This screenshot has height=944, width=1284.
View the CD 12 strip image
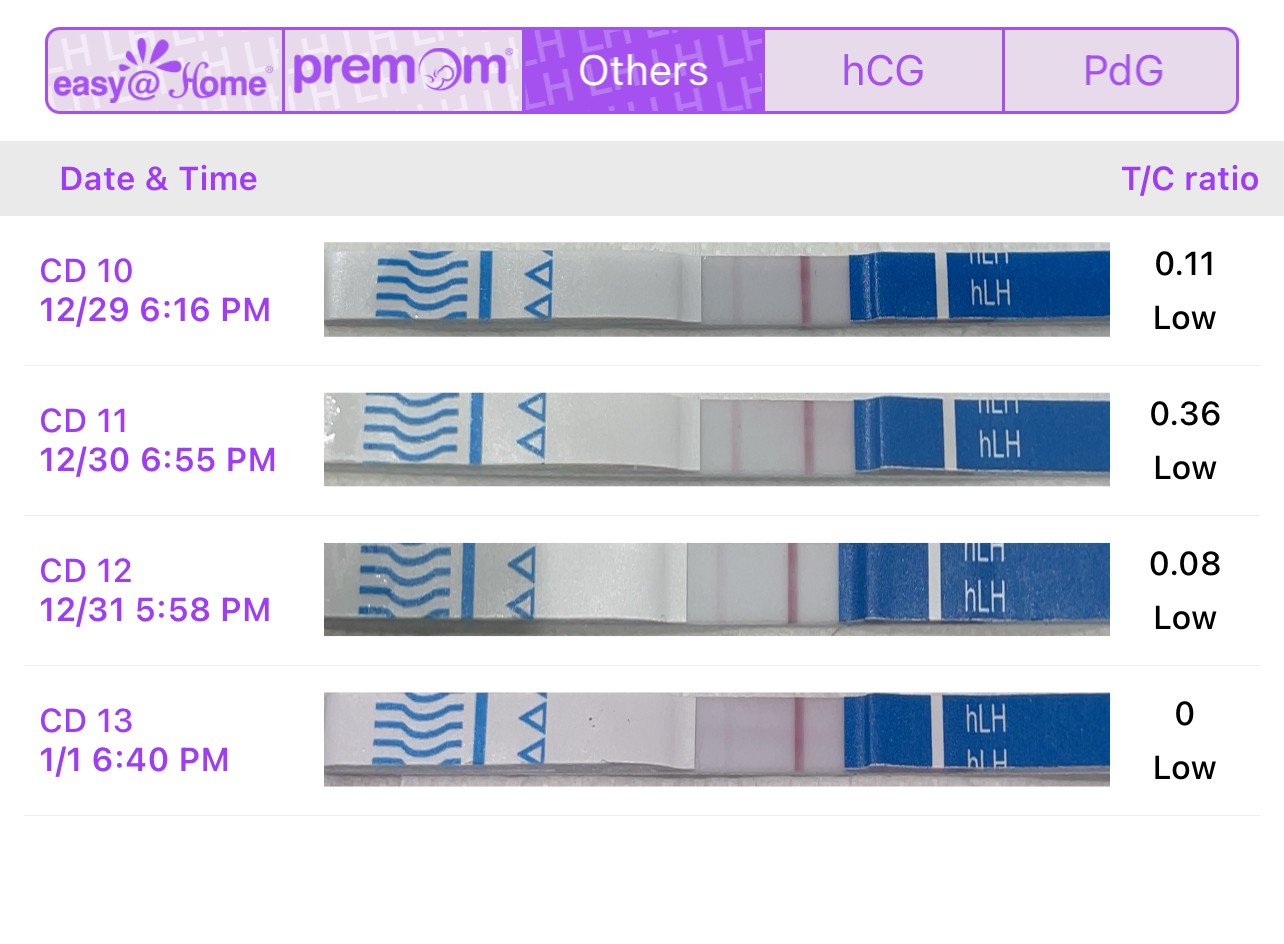tap(716, 589)
